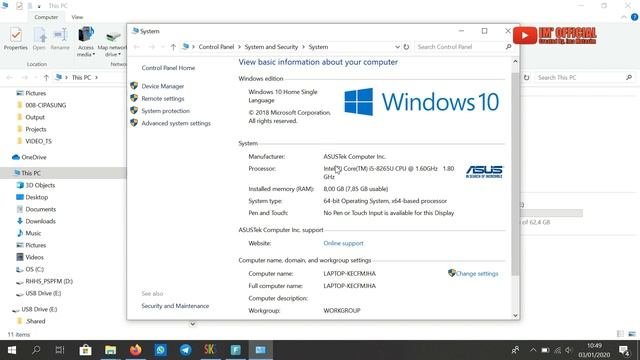Click Properties in the ribbon
This screenshot has width=640, height=360.
[16, 39]
